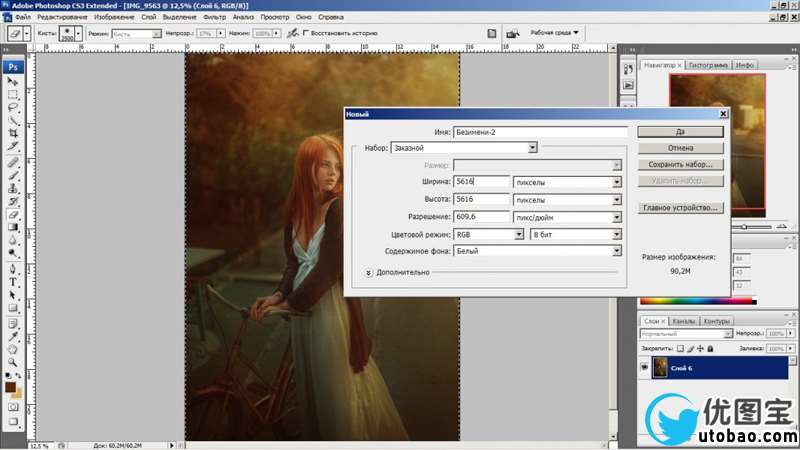Select the Lasso tool
This screenshot has width=800, height=450.
13,108
